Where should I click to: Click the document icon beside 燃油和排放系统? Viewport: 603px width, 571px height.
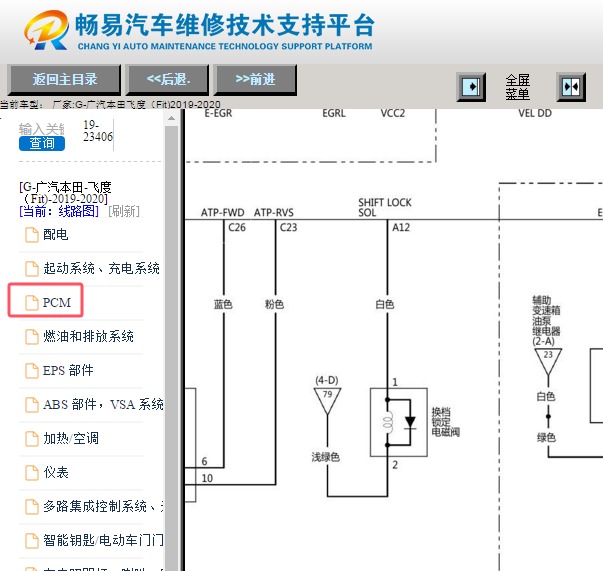point(32,337)
